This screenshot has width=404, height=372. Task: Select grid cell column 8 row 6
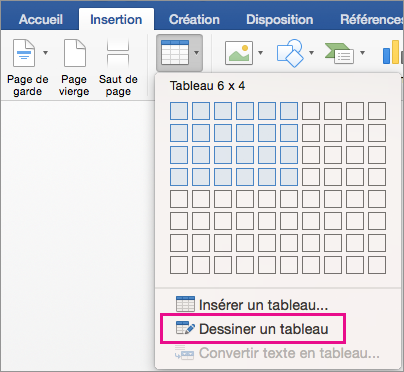[333, 221]
